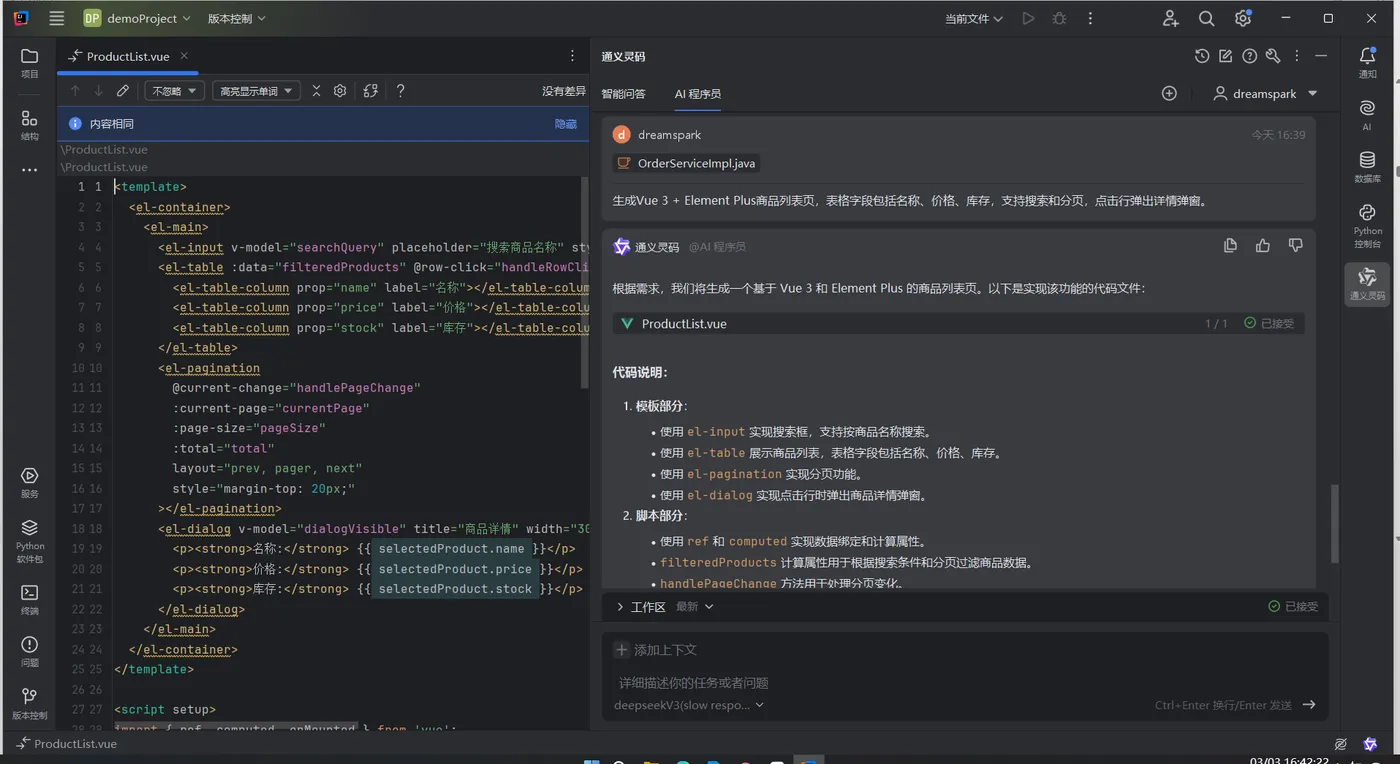Open the Version Control tool window in left sidebar
The width and height of the screenshot is (1400, 764).
pyautogui.click(x=30, y=704)
